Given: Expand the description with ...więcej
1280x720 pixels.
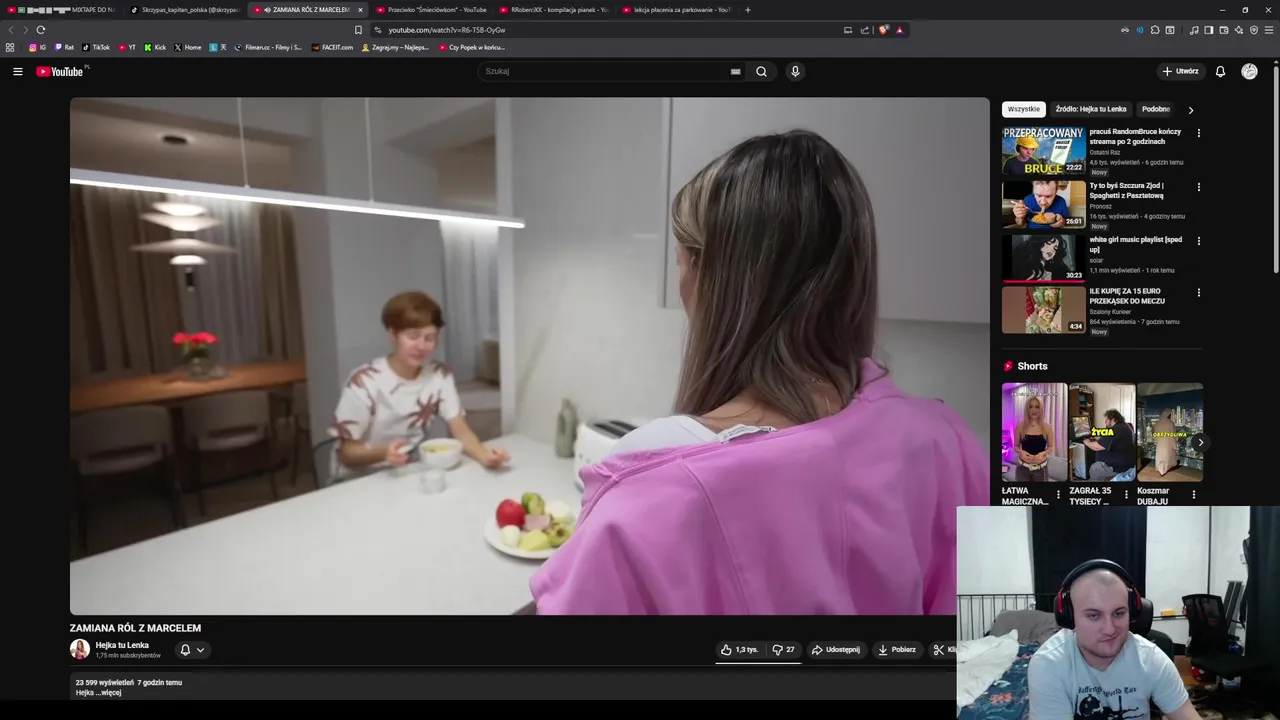Looking at the screenshot, I should click(110, 692).
